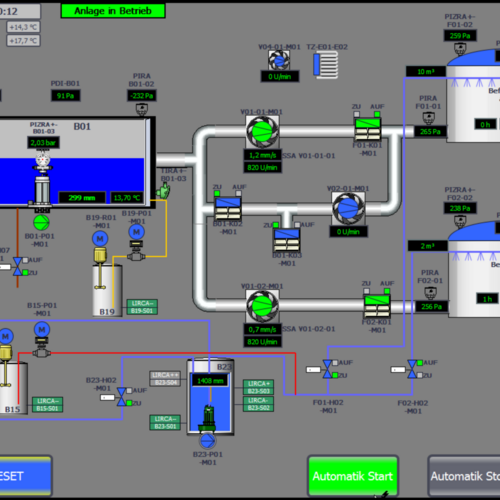Click the 299 mm level readout in B01

pos(82,198)
